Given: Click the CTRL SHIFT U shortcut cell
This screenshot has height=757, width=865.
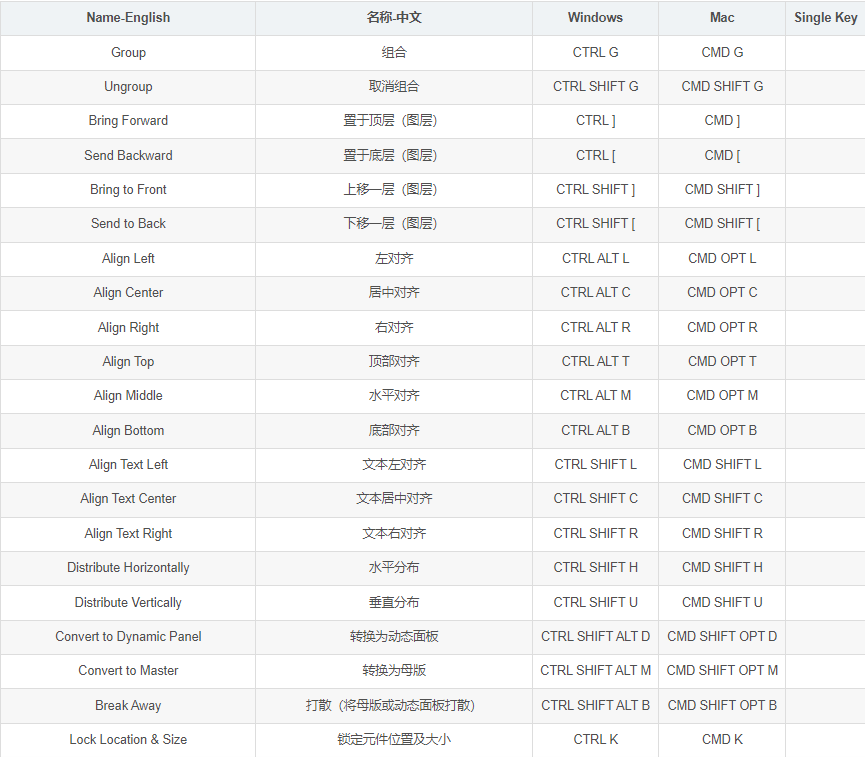Looking at the screenshot, I should tap(595, 602).
